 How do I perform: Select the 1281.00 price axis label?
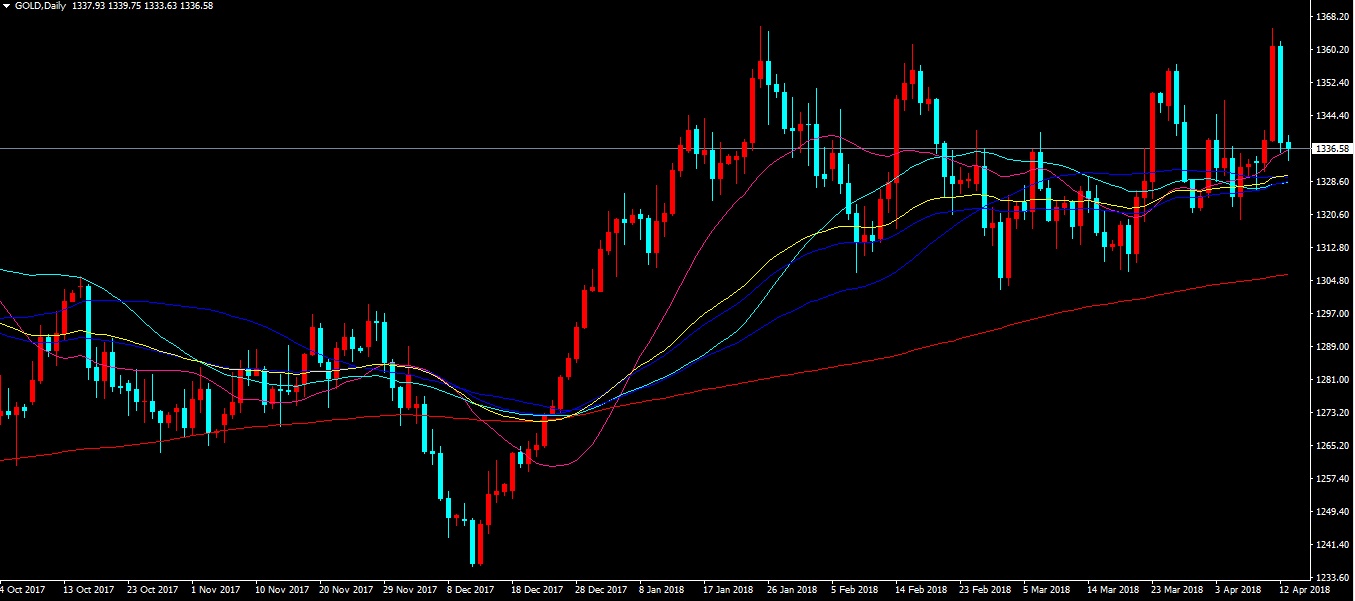coord(1334,380)
